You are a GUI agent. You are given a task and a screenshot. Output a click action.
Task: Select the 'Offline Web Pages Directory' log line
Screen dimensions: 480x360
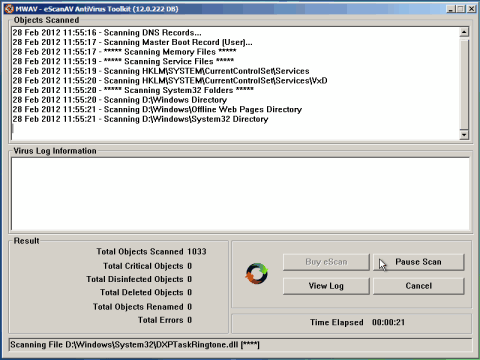pyautogui.click(x=157, y=110)
